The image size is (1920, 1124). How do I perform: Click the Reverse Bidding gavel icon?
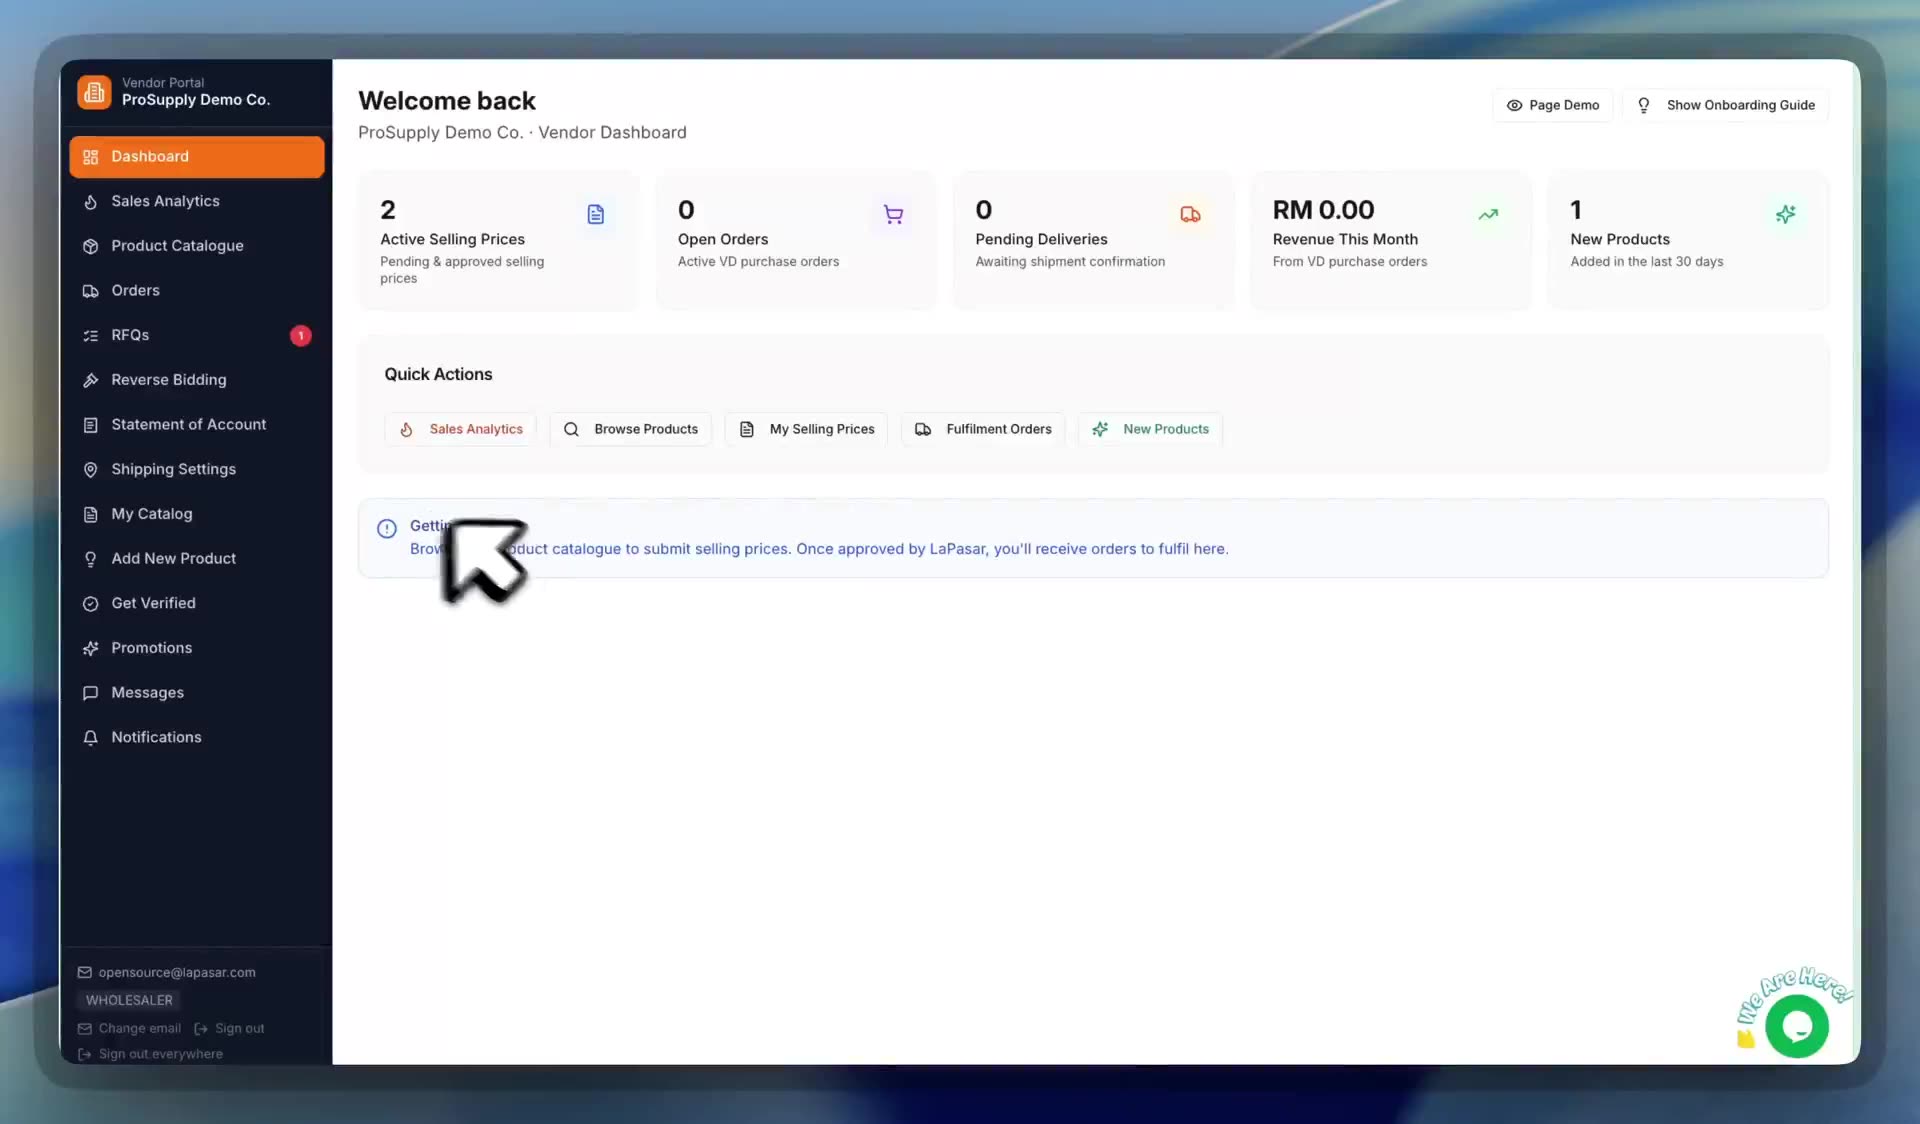coord(90,380)
